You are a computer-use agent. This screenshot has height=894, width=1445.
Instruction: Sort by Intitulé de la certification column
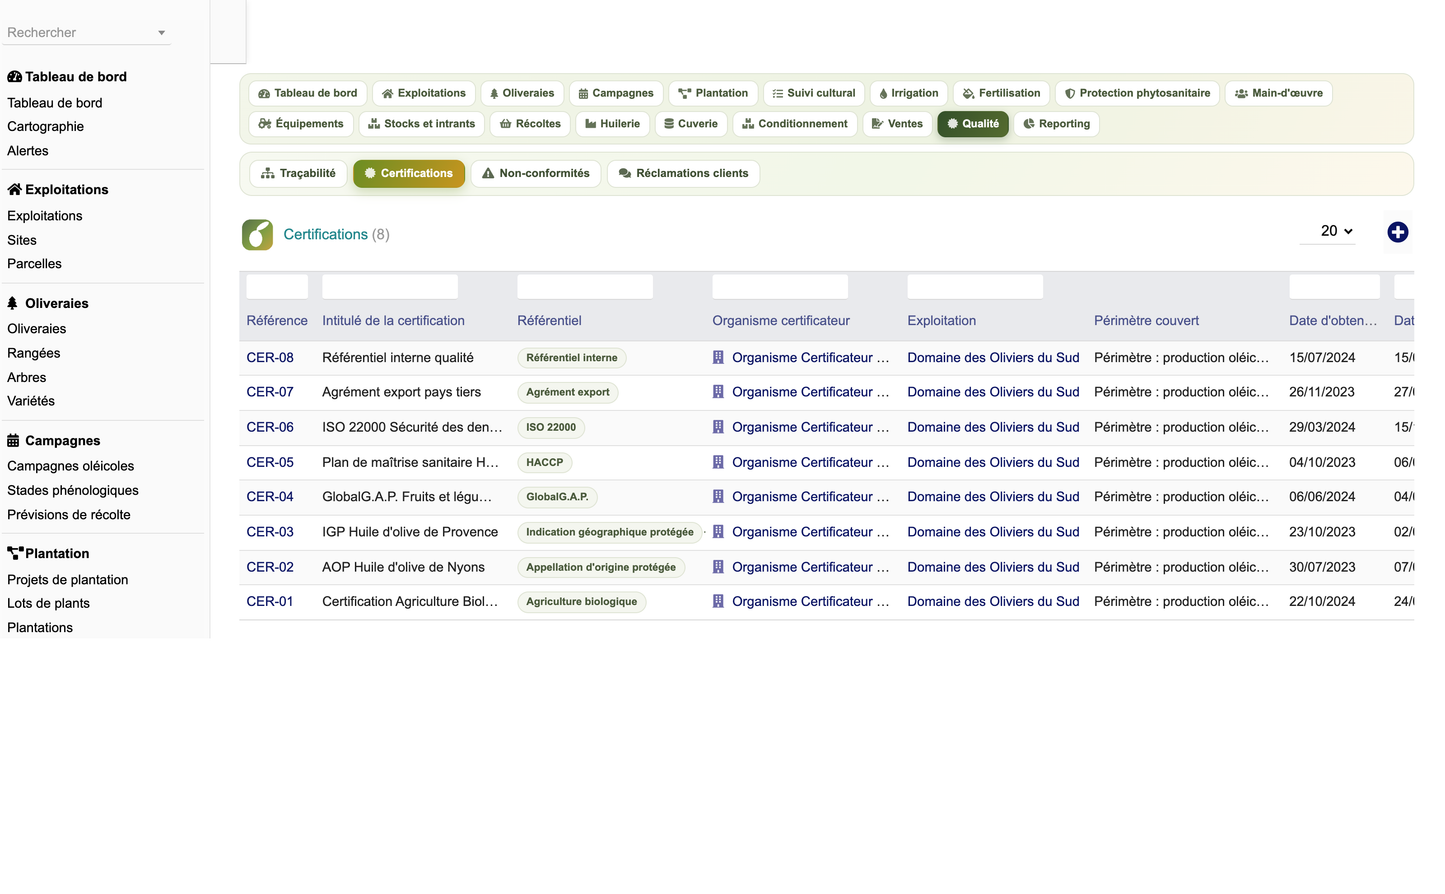point(393,321)
